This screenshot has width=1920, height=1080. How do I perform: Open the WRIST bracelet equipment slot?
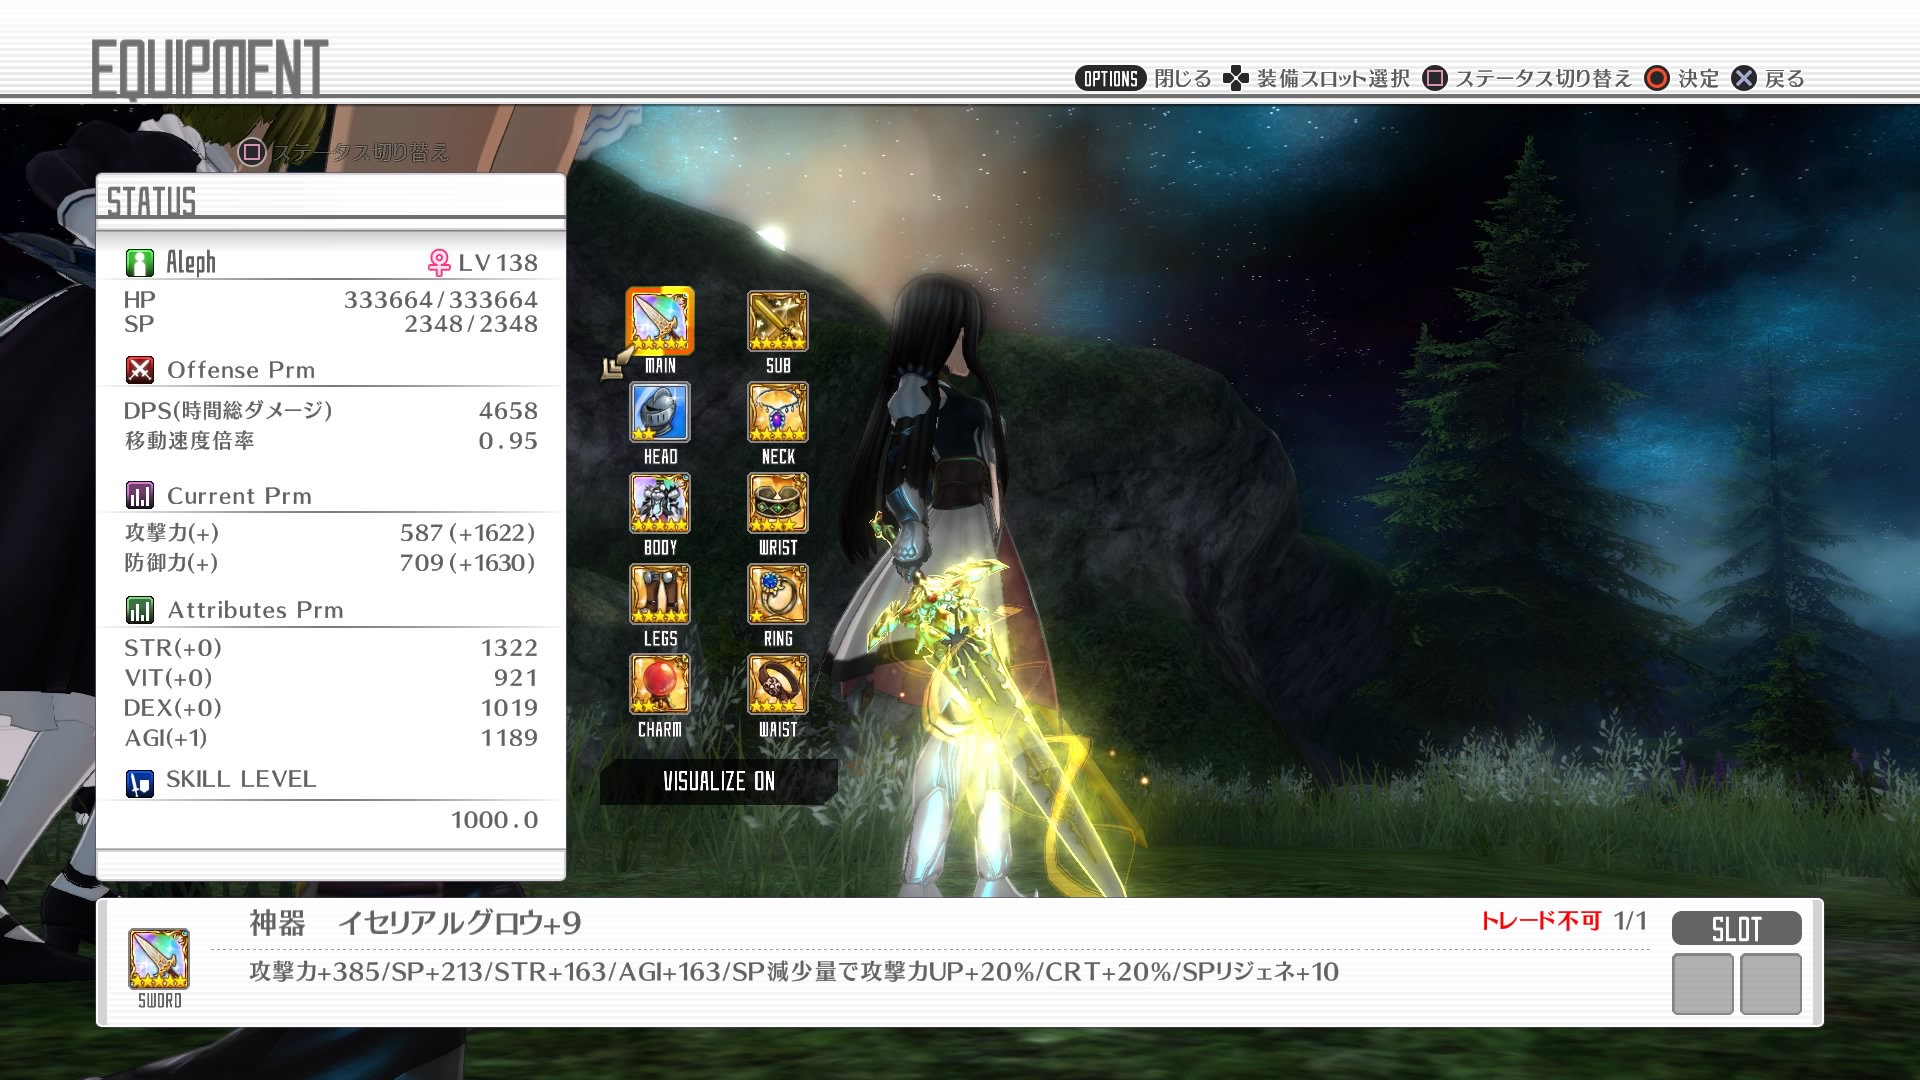click(778, 503)
